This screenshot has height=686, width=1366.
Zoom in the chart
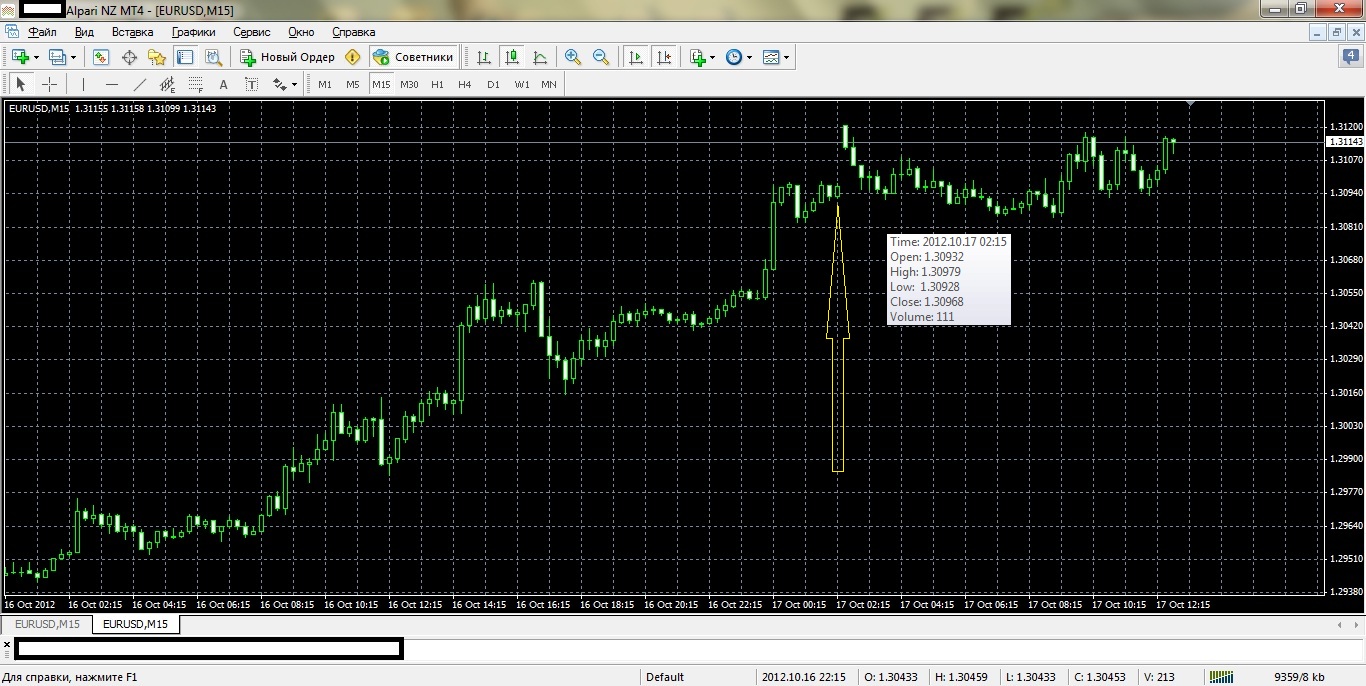point(573,57)
